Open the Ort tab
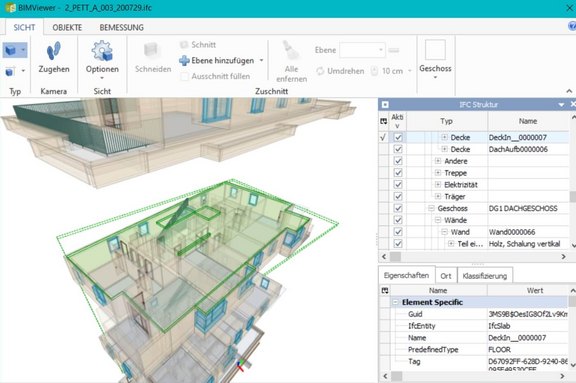 tap(446, 276)
